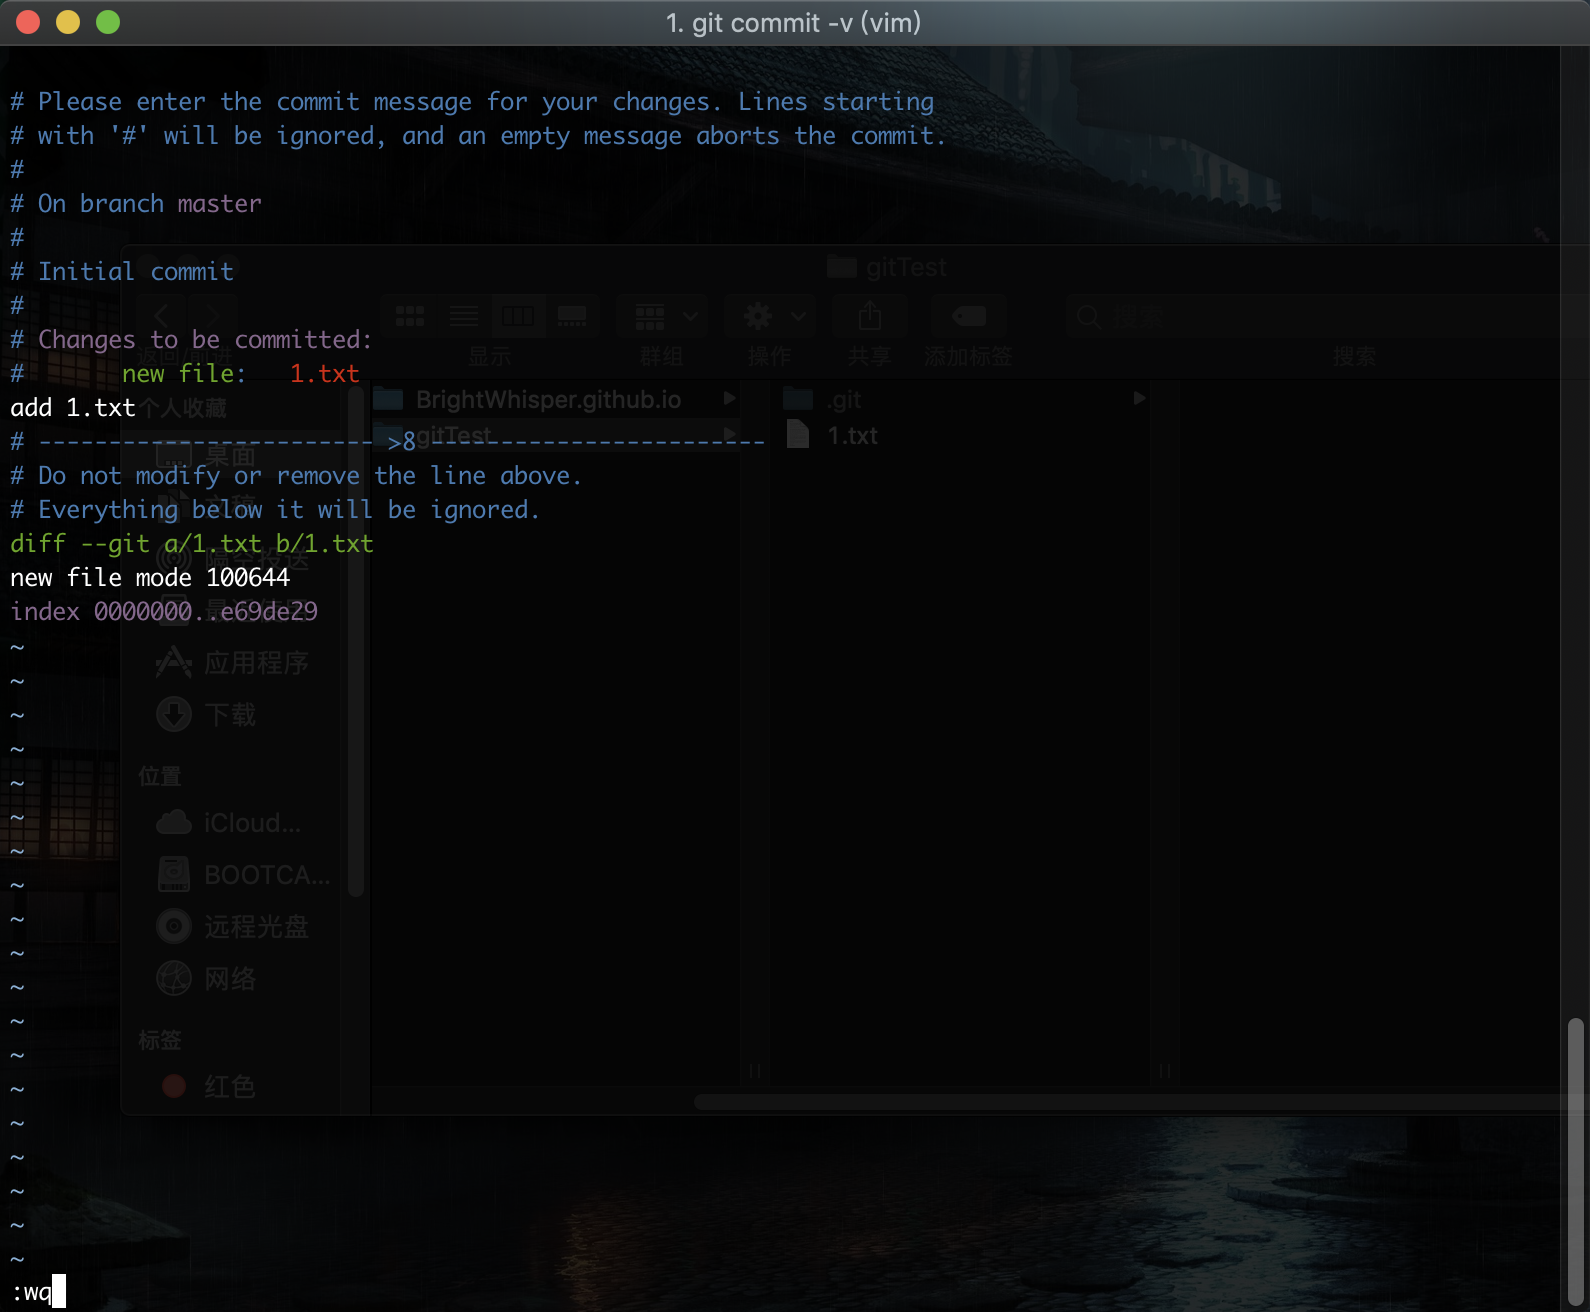Click the 'index 0000000..e69de29' line

point(164,612)
